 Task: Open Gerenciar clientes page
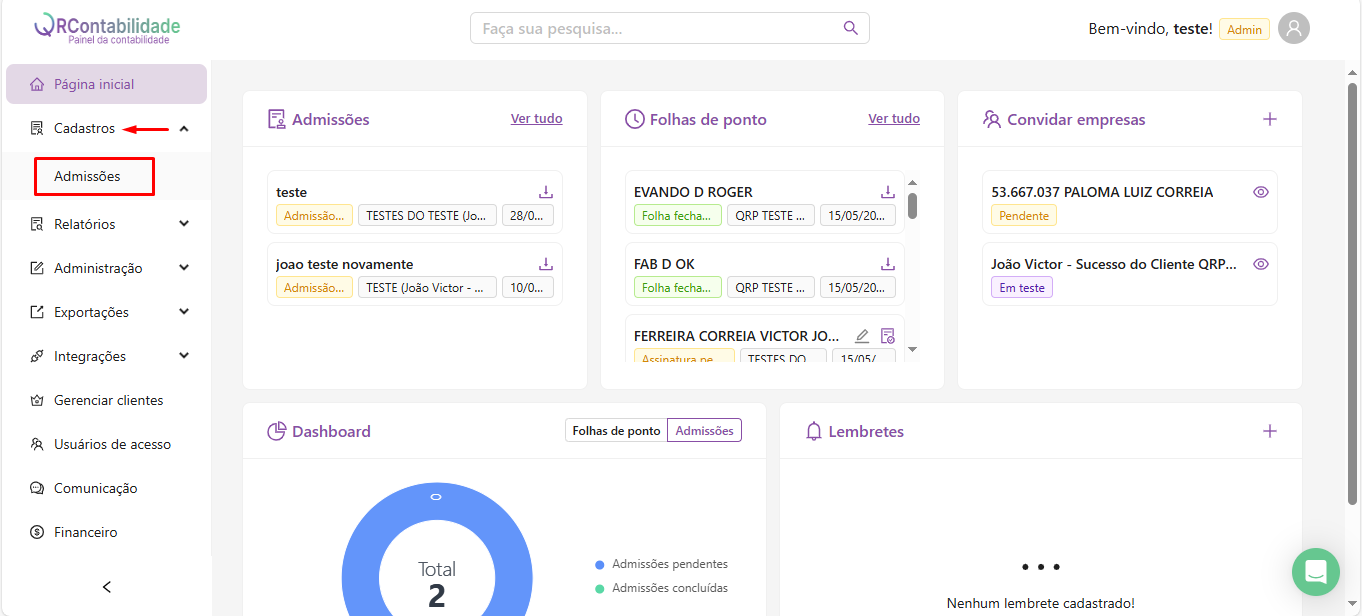pyautogui.click(x=108, y=400)
